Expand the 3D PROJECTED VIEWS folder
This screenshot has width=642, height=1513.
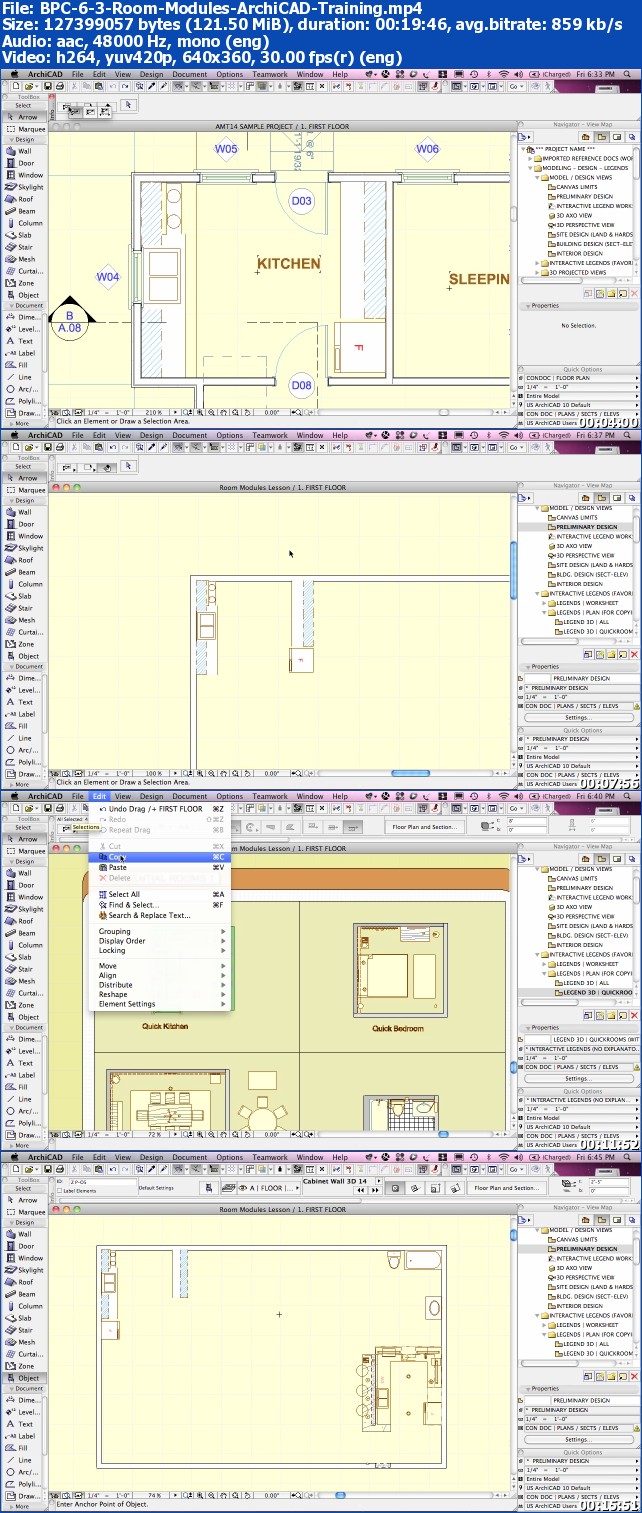click(539, 272)
